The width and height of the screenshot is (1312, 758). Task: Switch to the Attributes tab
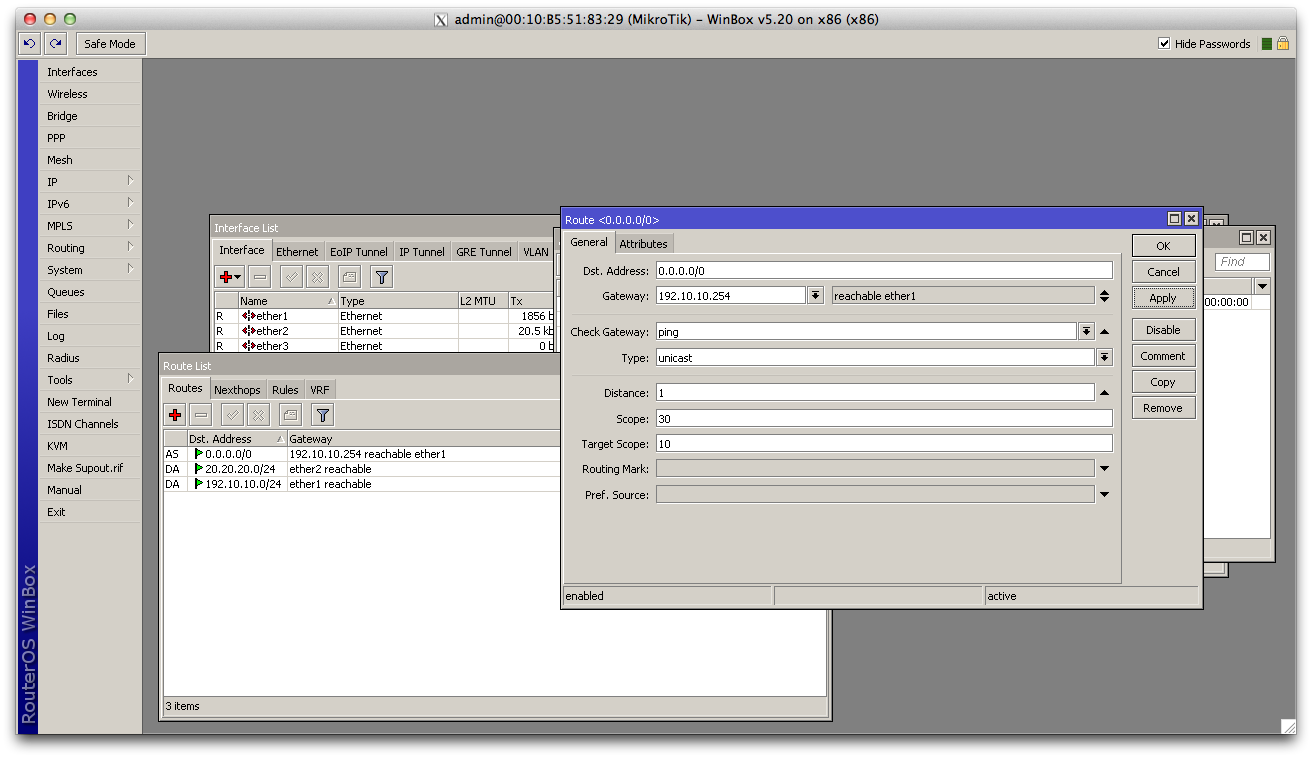point(643,243)
